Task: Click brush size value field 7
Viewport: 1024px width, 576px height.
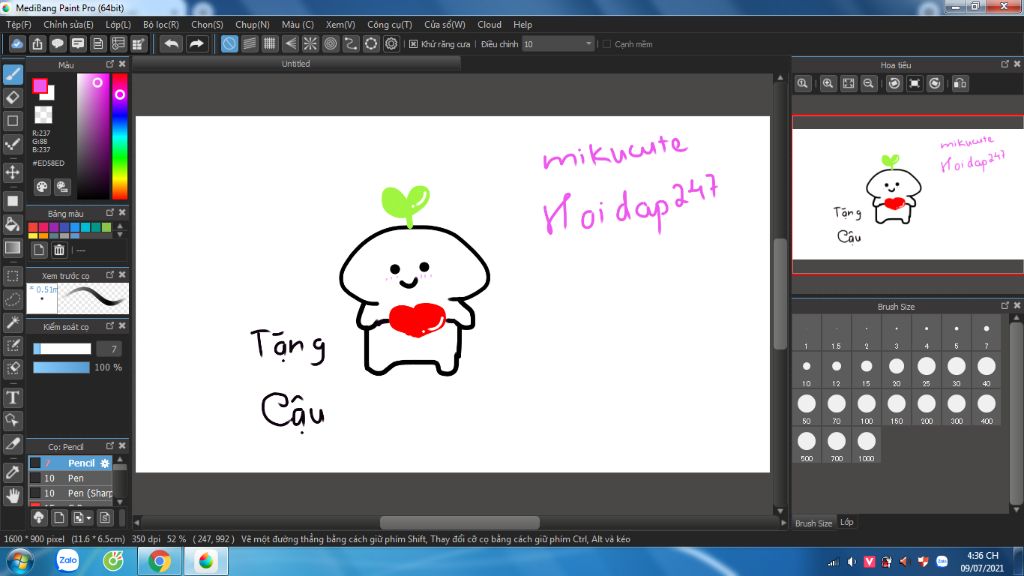Action: (x=108, y=349)
